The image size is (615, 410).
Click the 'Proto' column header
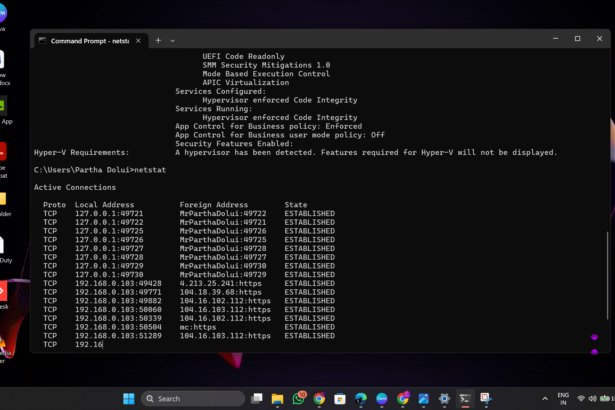(x=54, y=205)
